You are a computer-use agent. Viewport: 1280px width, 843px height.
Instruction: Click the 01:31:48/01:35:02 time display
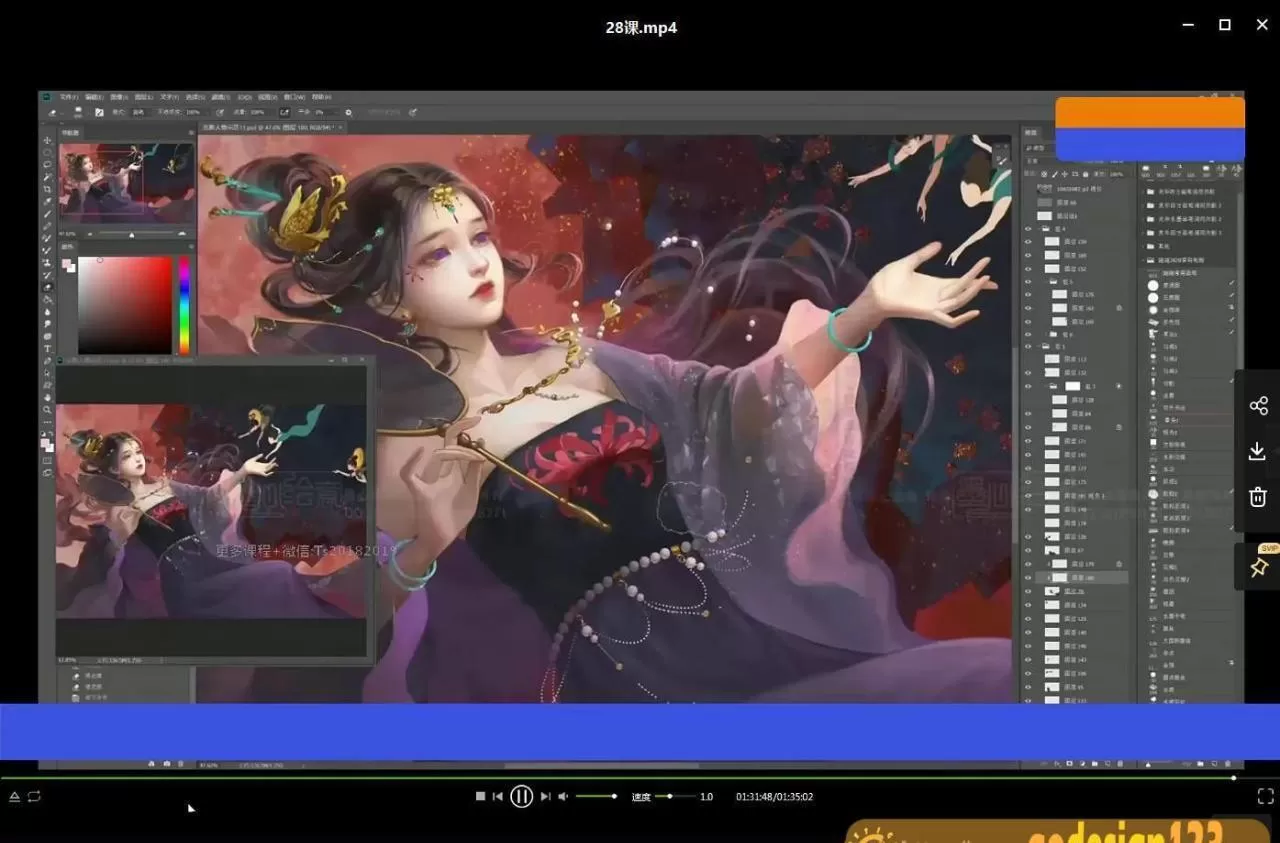click(x=774, y=797)
